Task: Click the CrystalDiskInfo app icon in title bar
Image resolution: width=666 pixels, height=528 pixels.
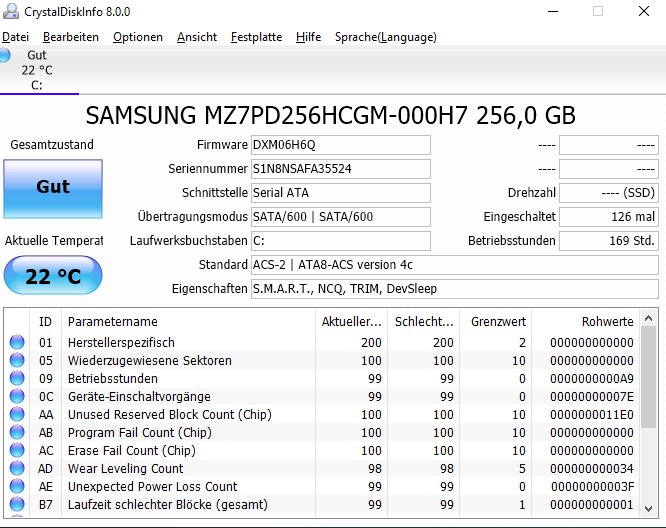Action: tap(11, 11)
